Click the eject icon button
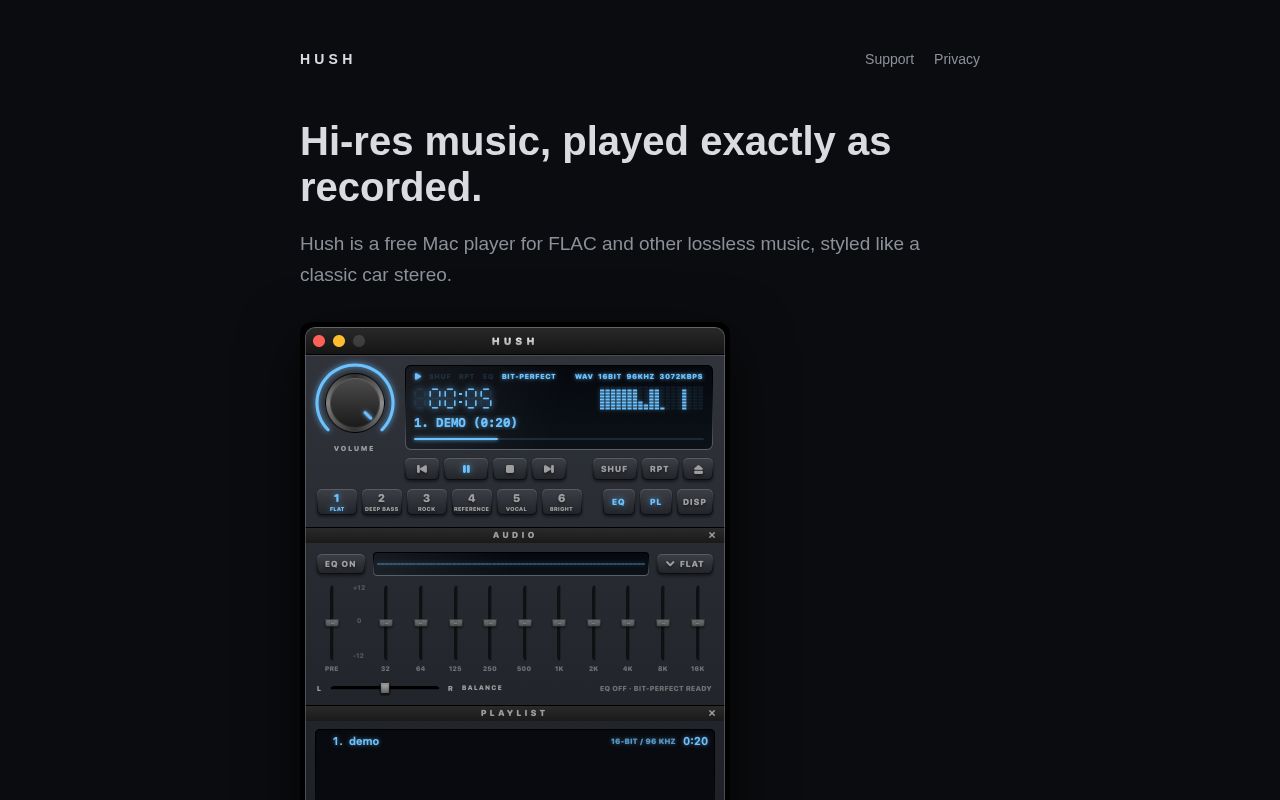The image size is (1280, 800). [x=698, y=469]
